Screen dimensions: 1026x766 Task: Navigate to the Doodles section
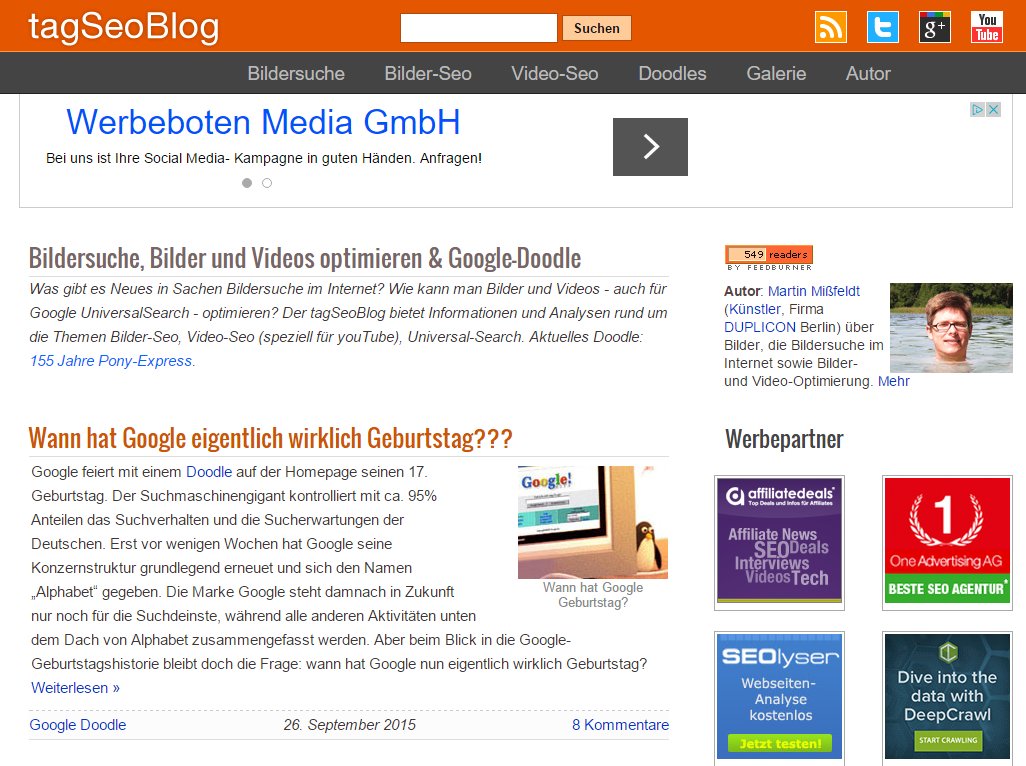point(671,72)
